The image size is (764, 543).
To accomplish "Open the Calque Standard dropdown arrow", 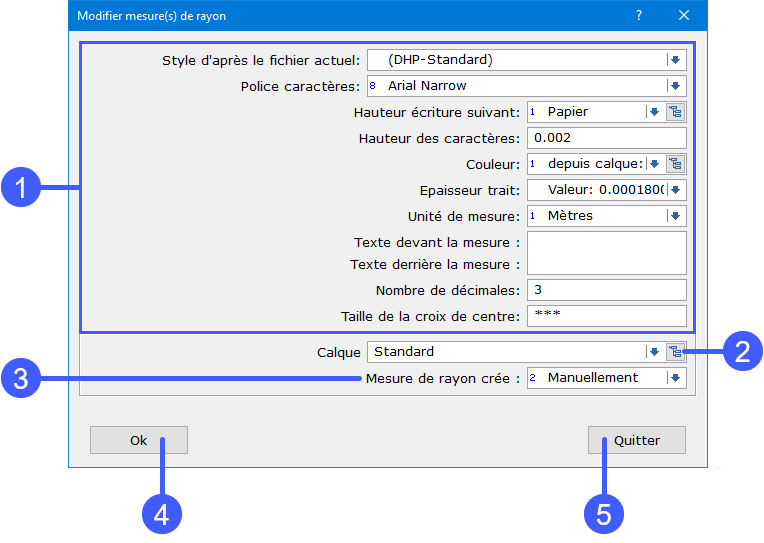I will point(654,352).
